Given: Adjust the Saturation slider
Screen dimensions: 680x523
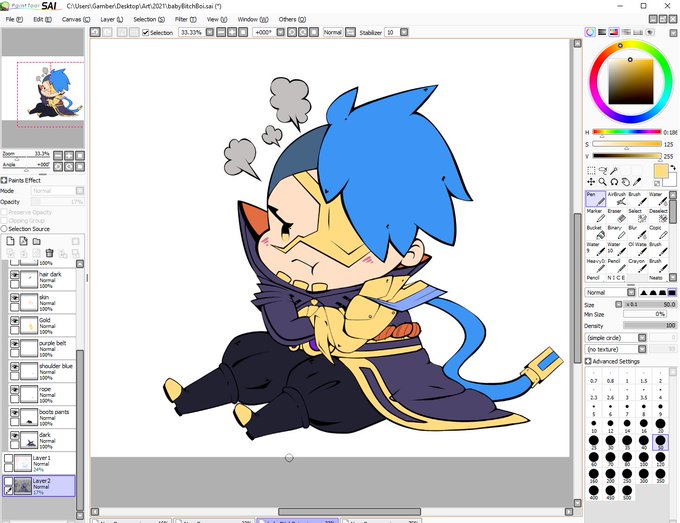Looking at the screenshot, I should [x=627, y=144].
